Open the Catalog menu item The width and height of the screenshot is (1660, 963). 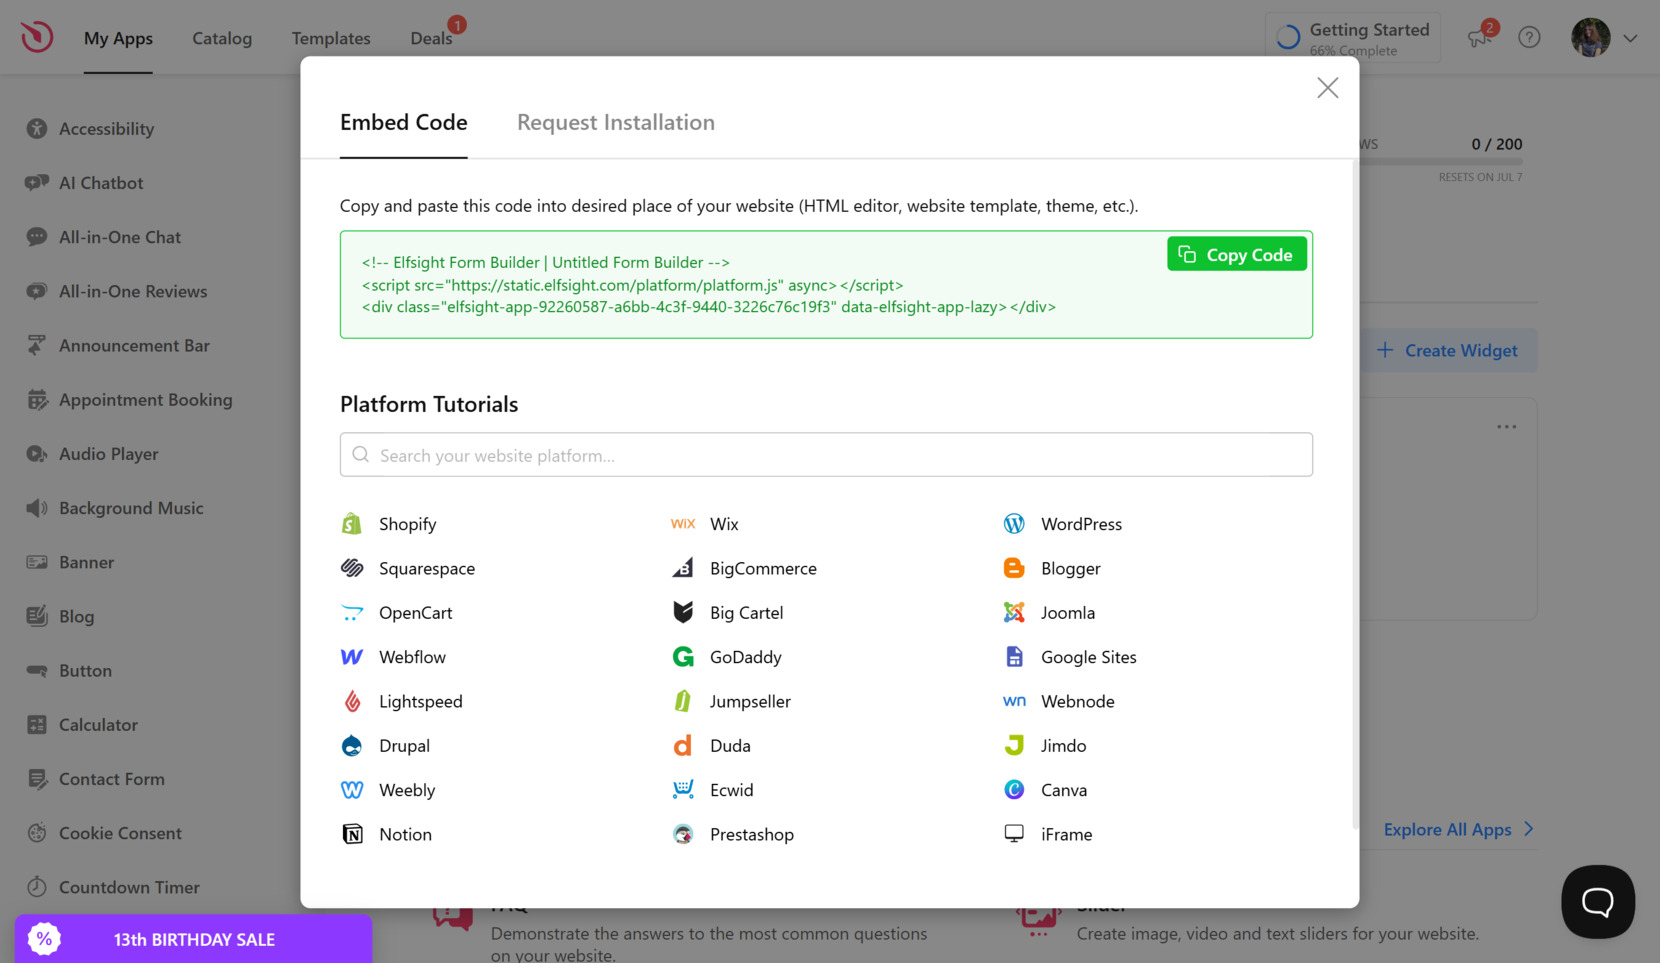tap(222, 38)
